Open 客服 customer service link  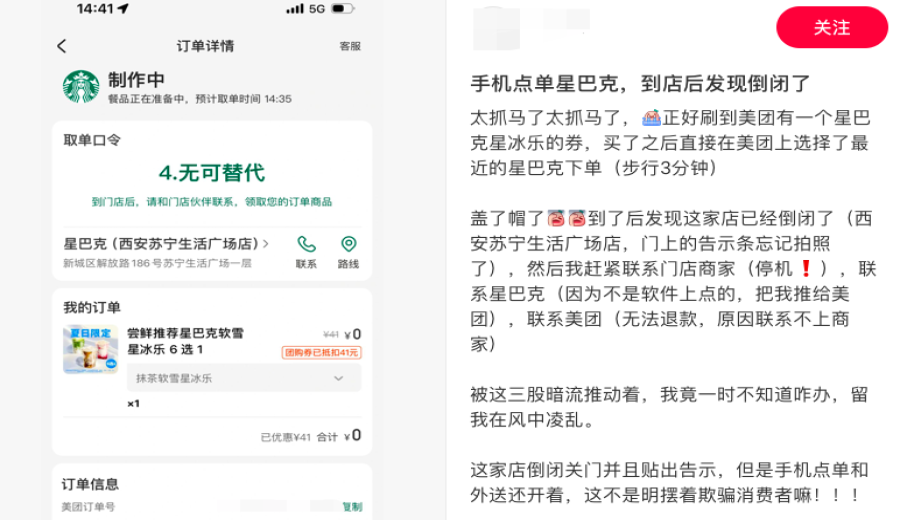(350, 46)
